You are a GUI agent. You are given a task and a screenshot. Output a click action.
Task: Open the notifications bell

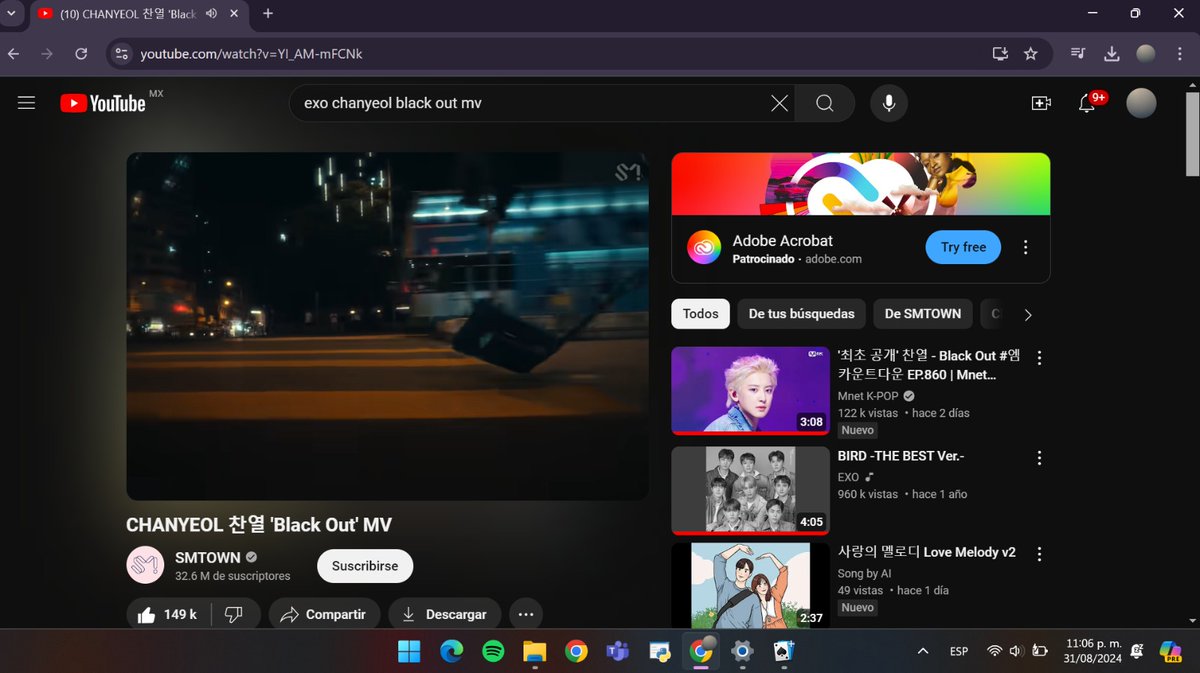[x=1087, y=103]
